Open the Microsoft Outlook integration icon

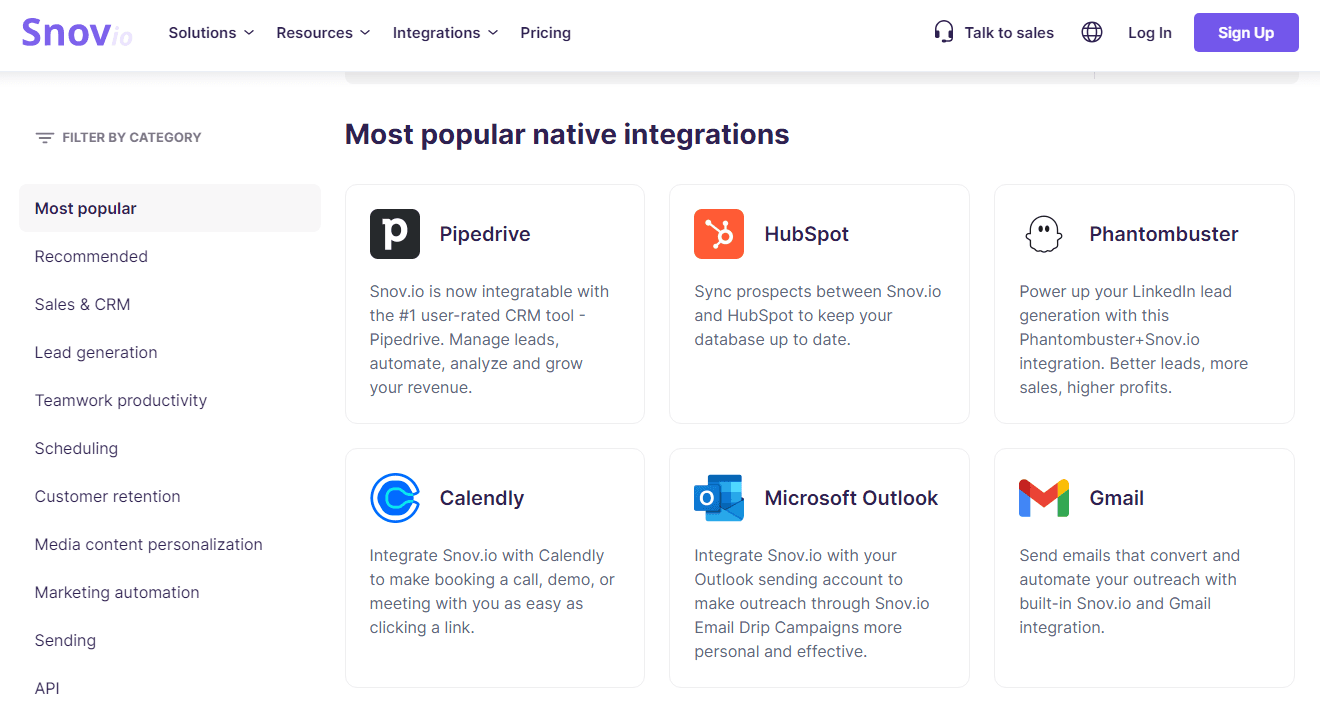pyautogui.click(x=718, y=497)
